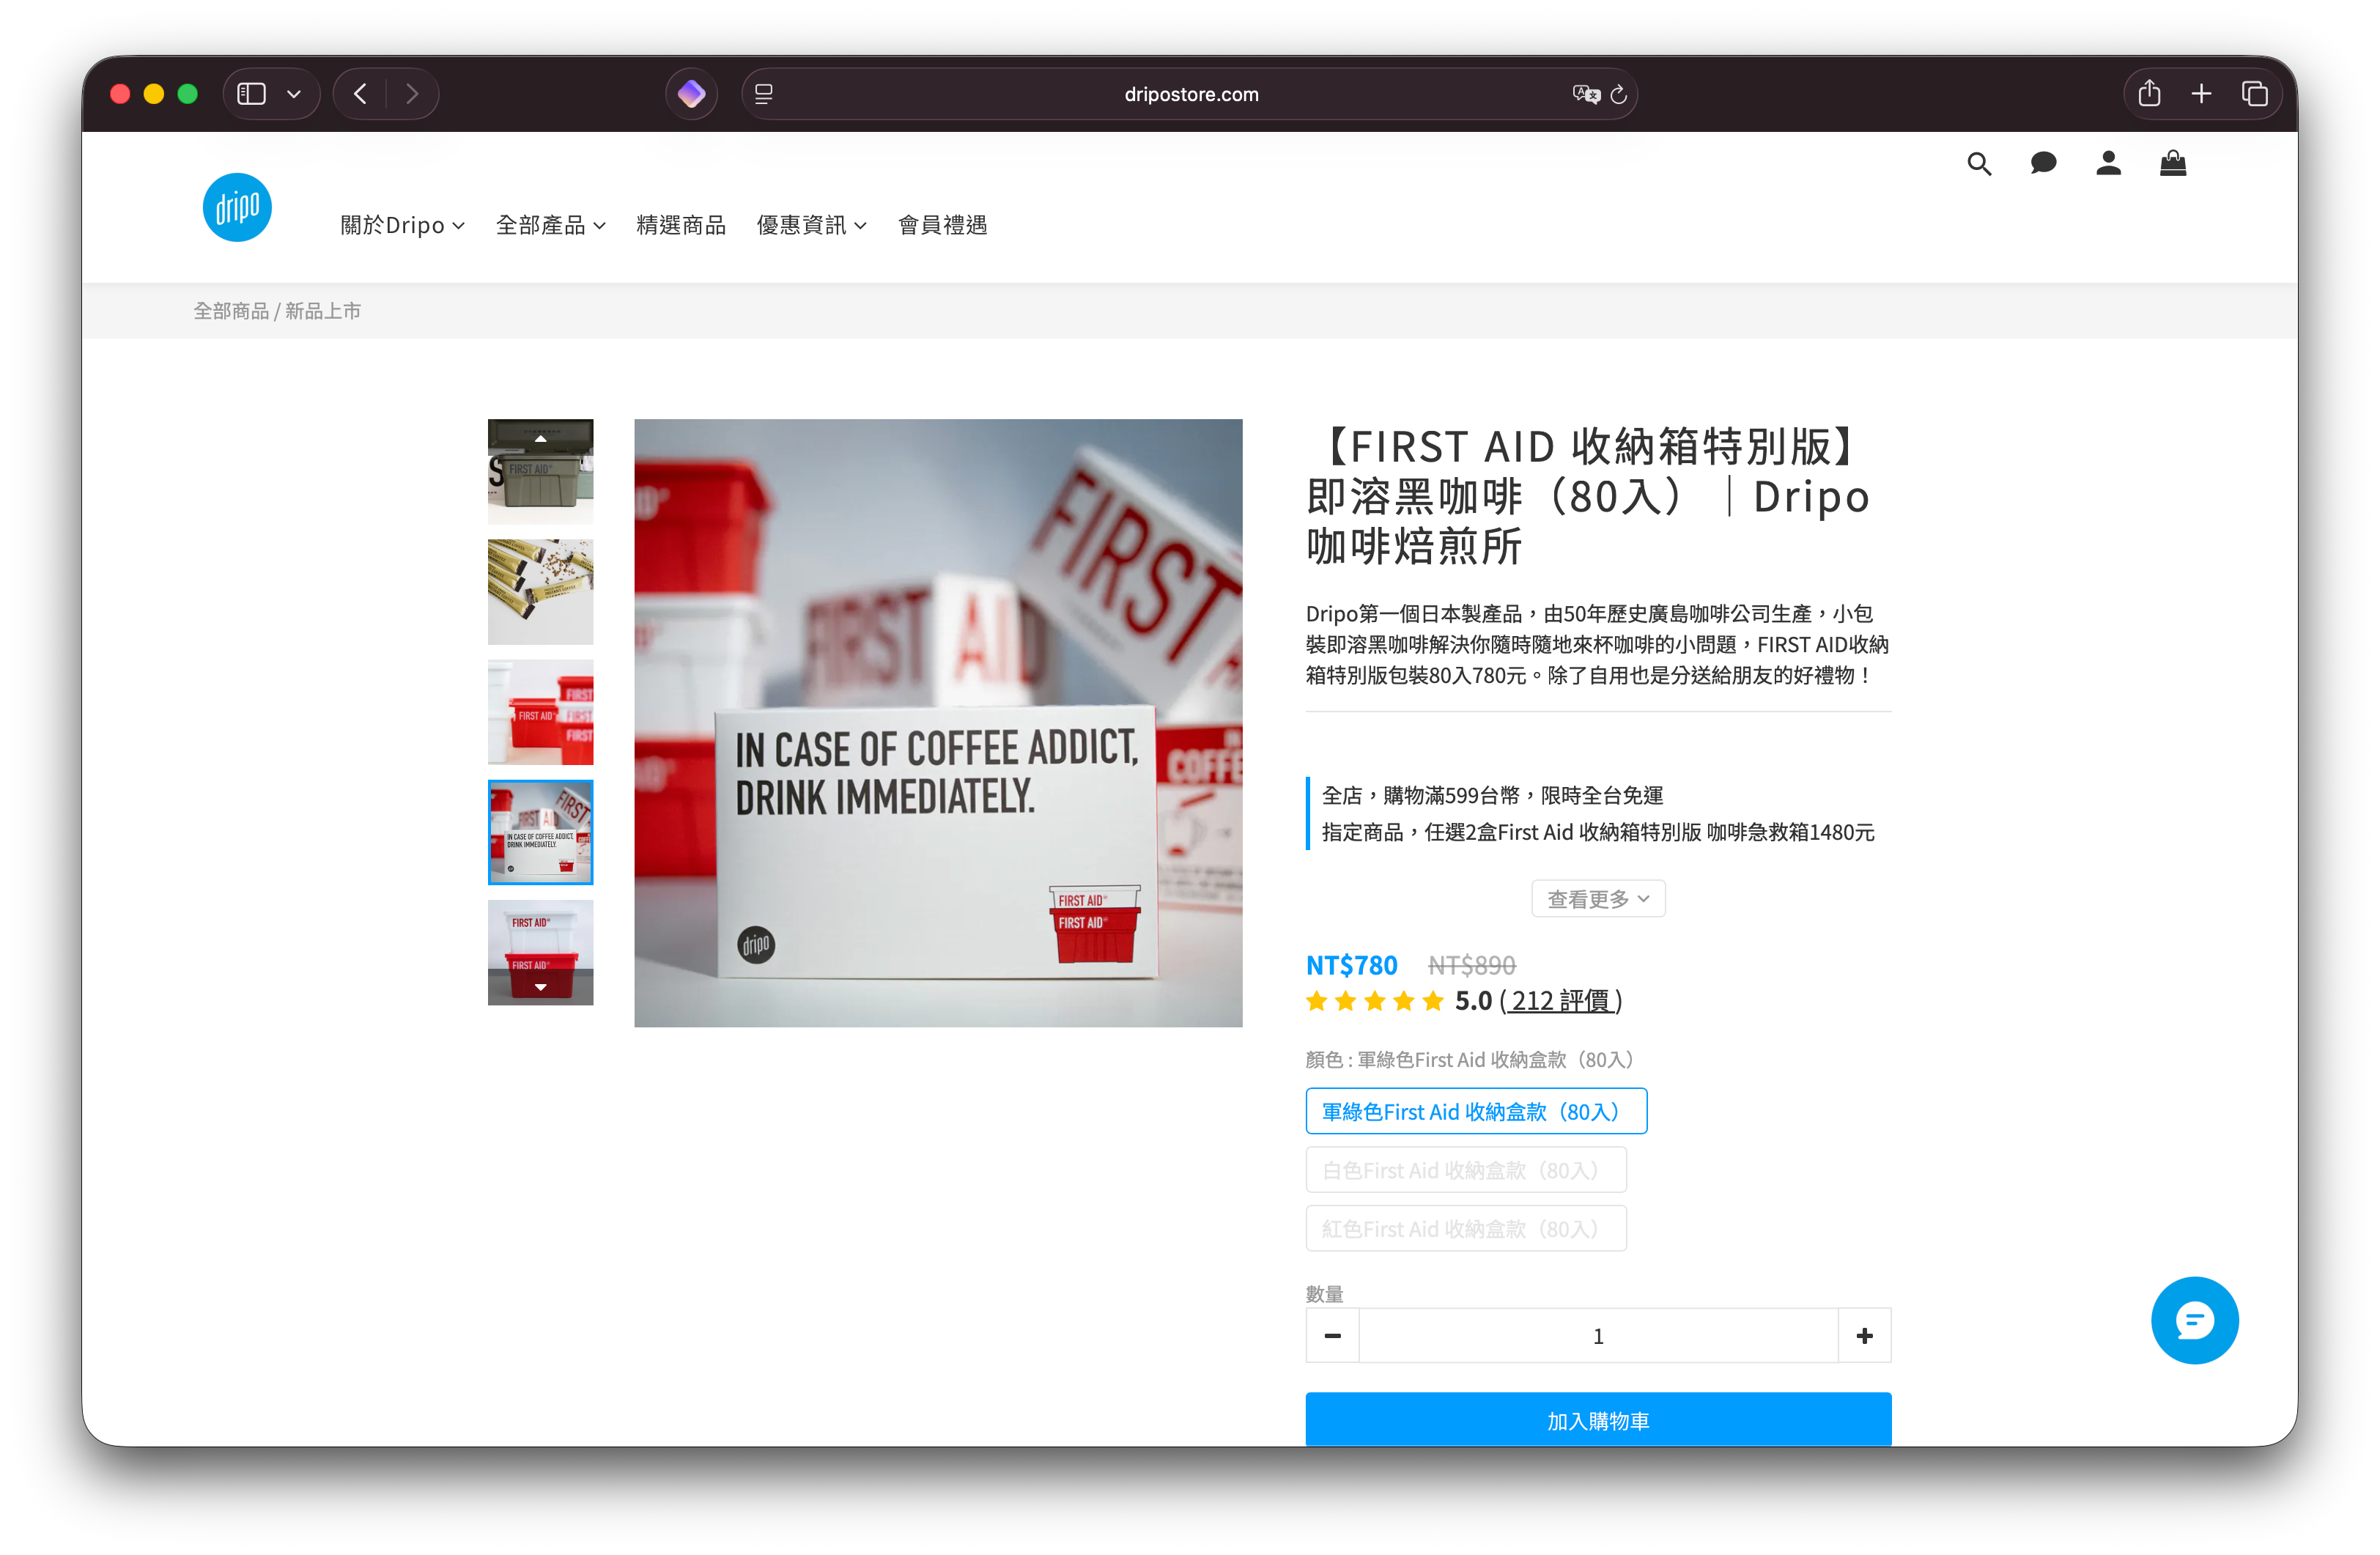Click the search magnifier icon
The width and height of the screenshot is (2380, 1555).
click(1978, 164)
